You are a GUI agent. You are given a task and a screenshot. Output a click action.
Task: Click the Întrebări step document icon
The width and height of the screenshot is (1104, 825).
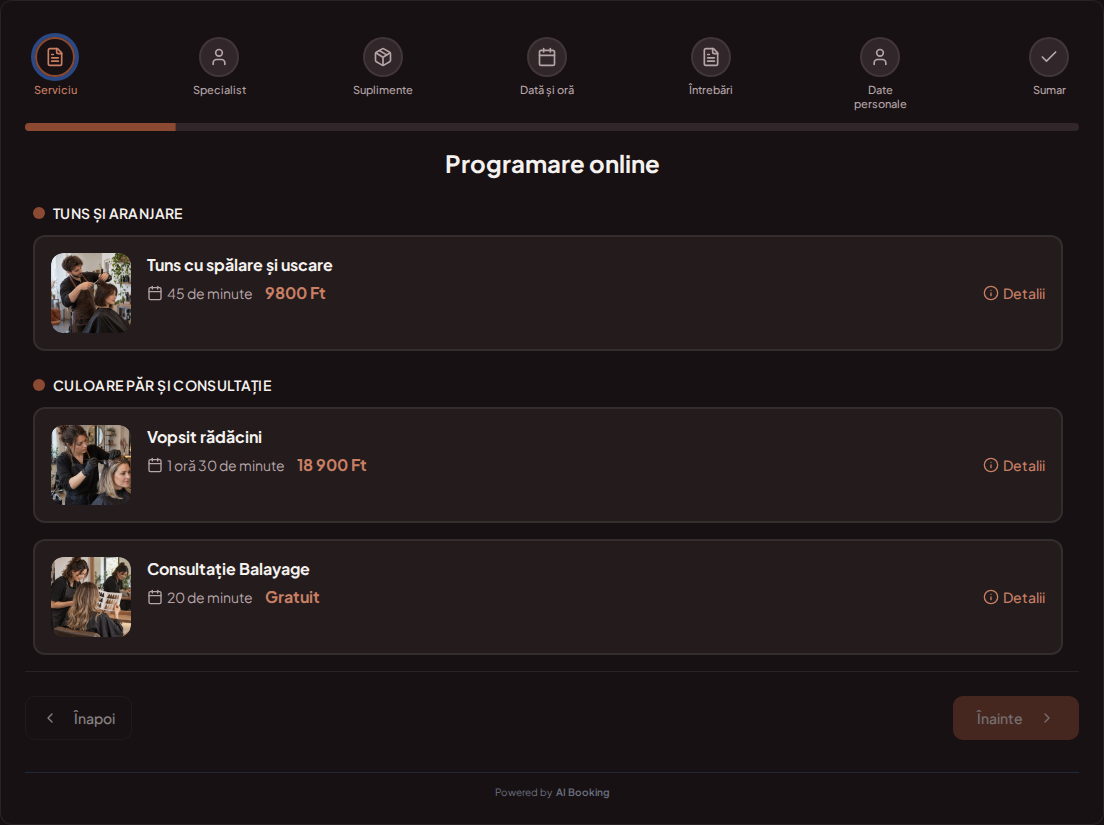[711, 57]
